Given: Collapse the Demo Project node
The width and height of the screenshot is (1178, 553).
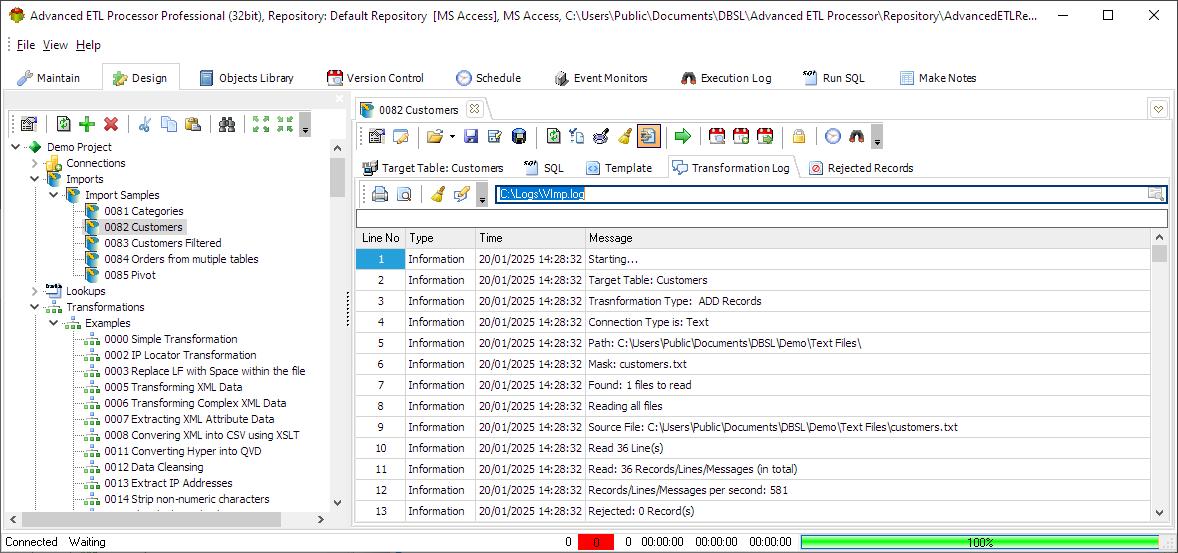Looking at the screenshot, I should (x=16, y=147).
